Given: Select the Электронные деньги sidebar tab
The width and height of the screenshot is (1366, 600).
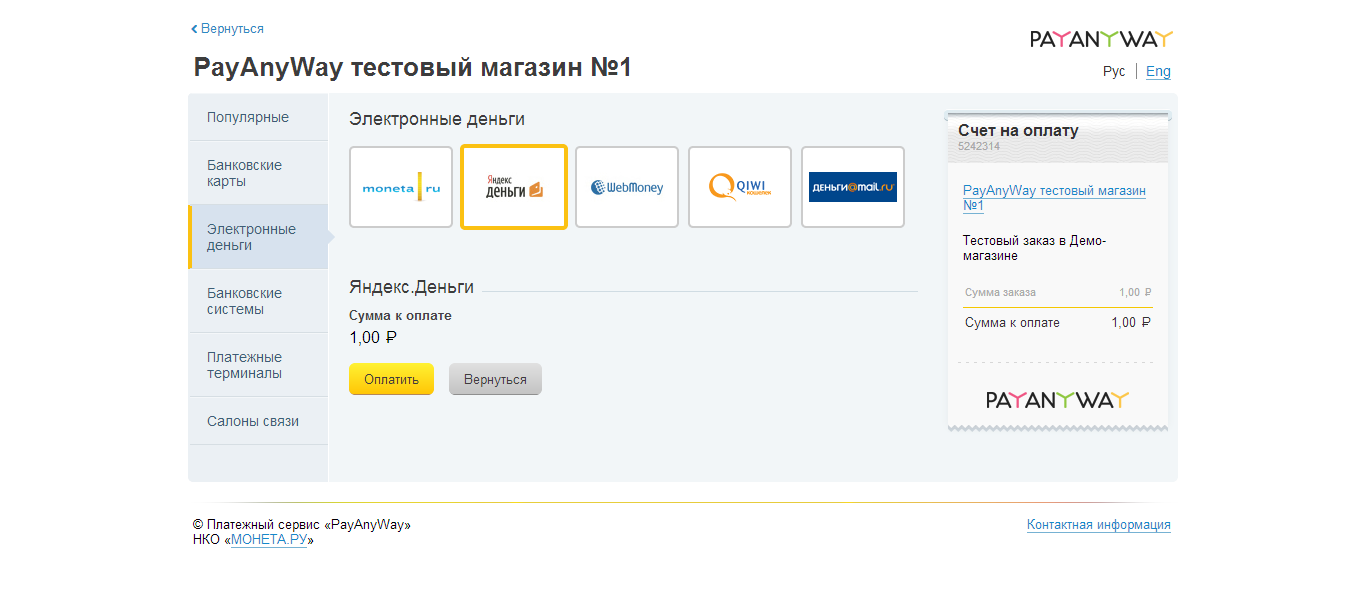Looking at the screenshot, I should click(x=251, y=237).
